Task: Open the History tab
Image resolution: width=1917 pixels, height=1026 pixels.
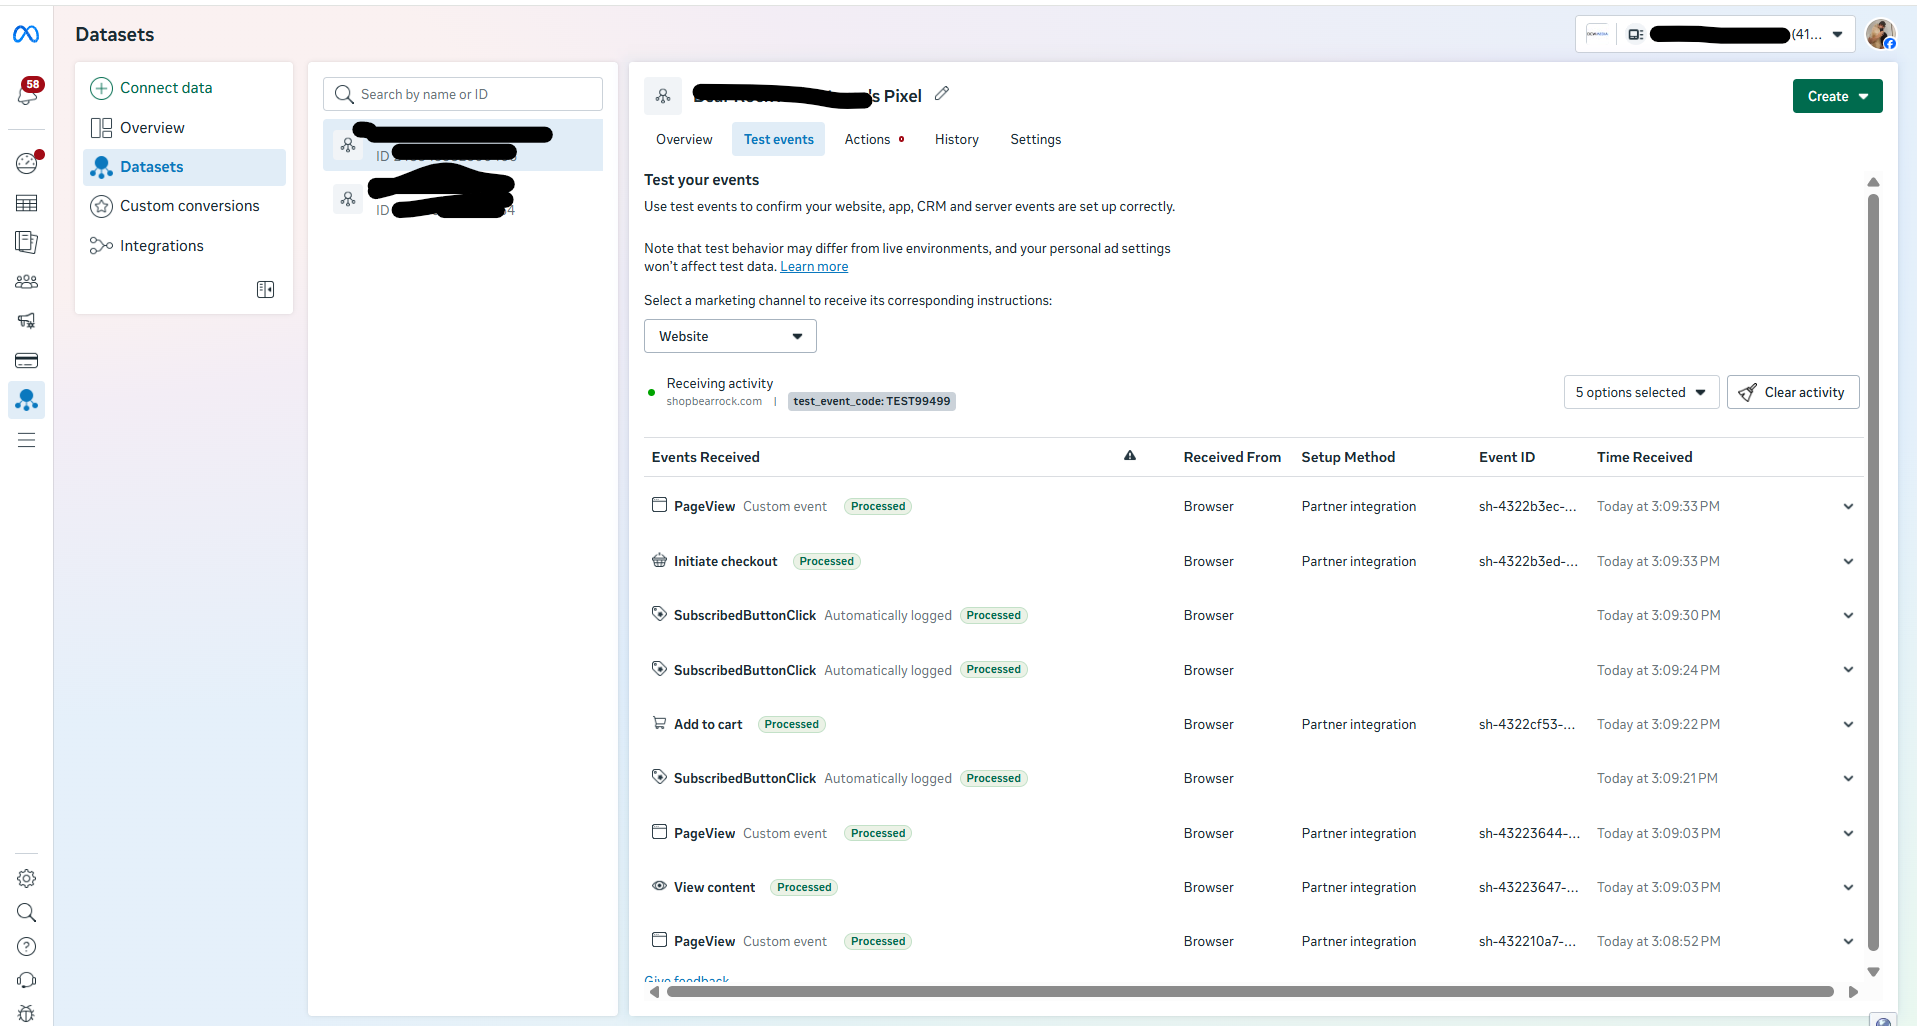Action: pyautogui.click(x=956, y=139)
